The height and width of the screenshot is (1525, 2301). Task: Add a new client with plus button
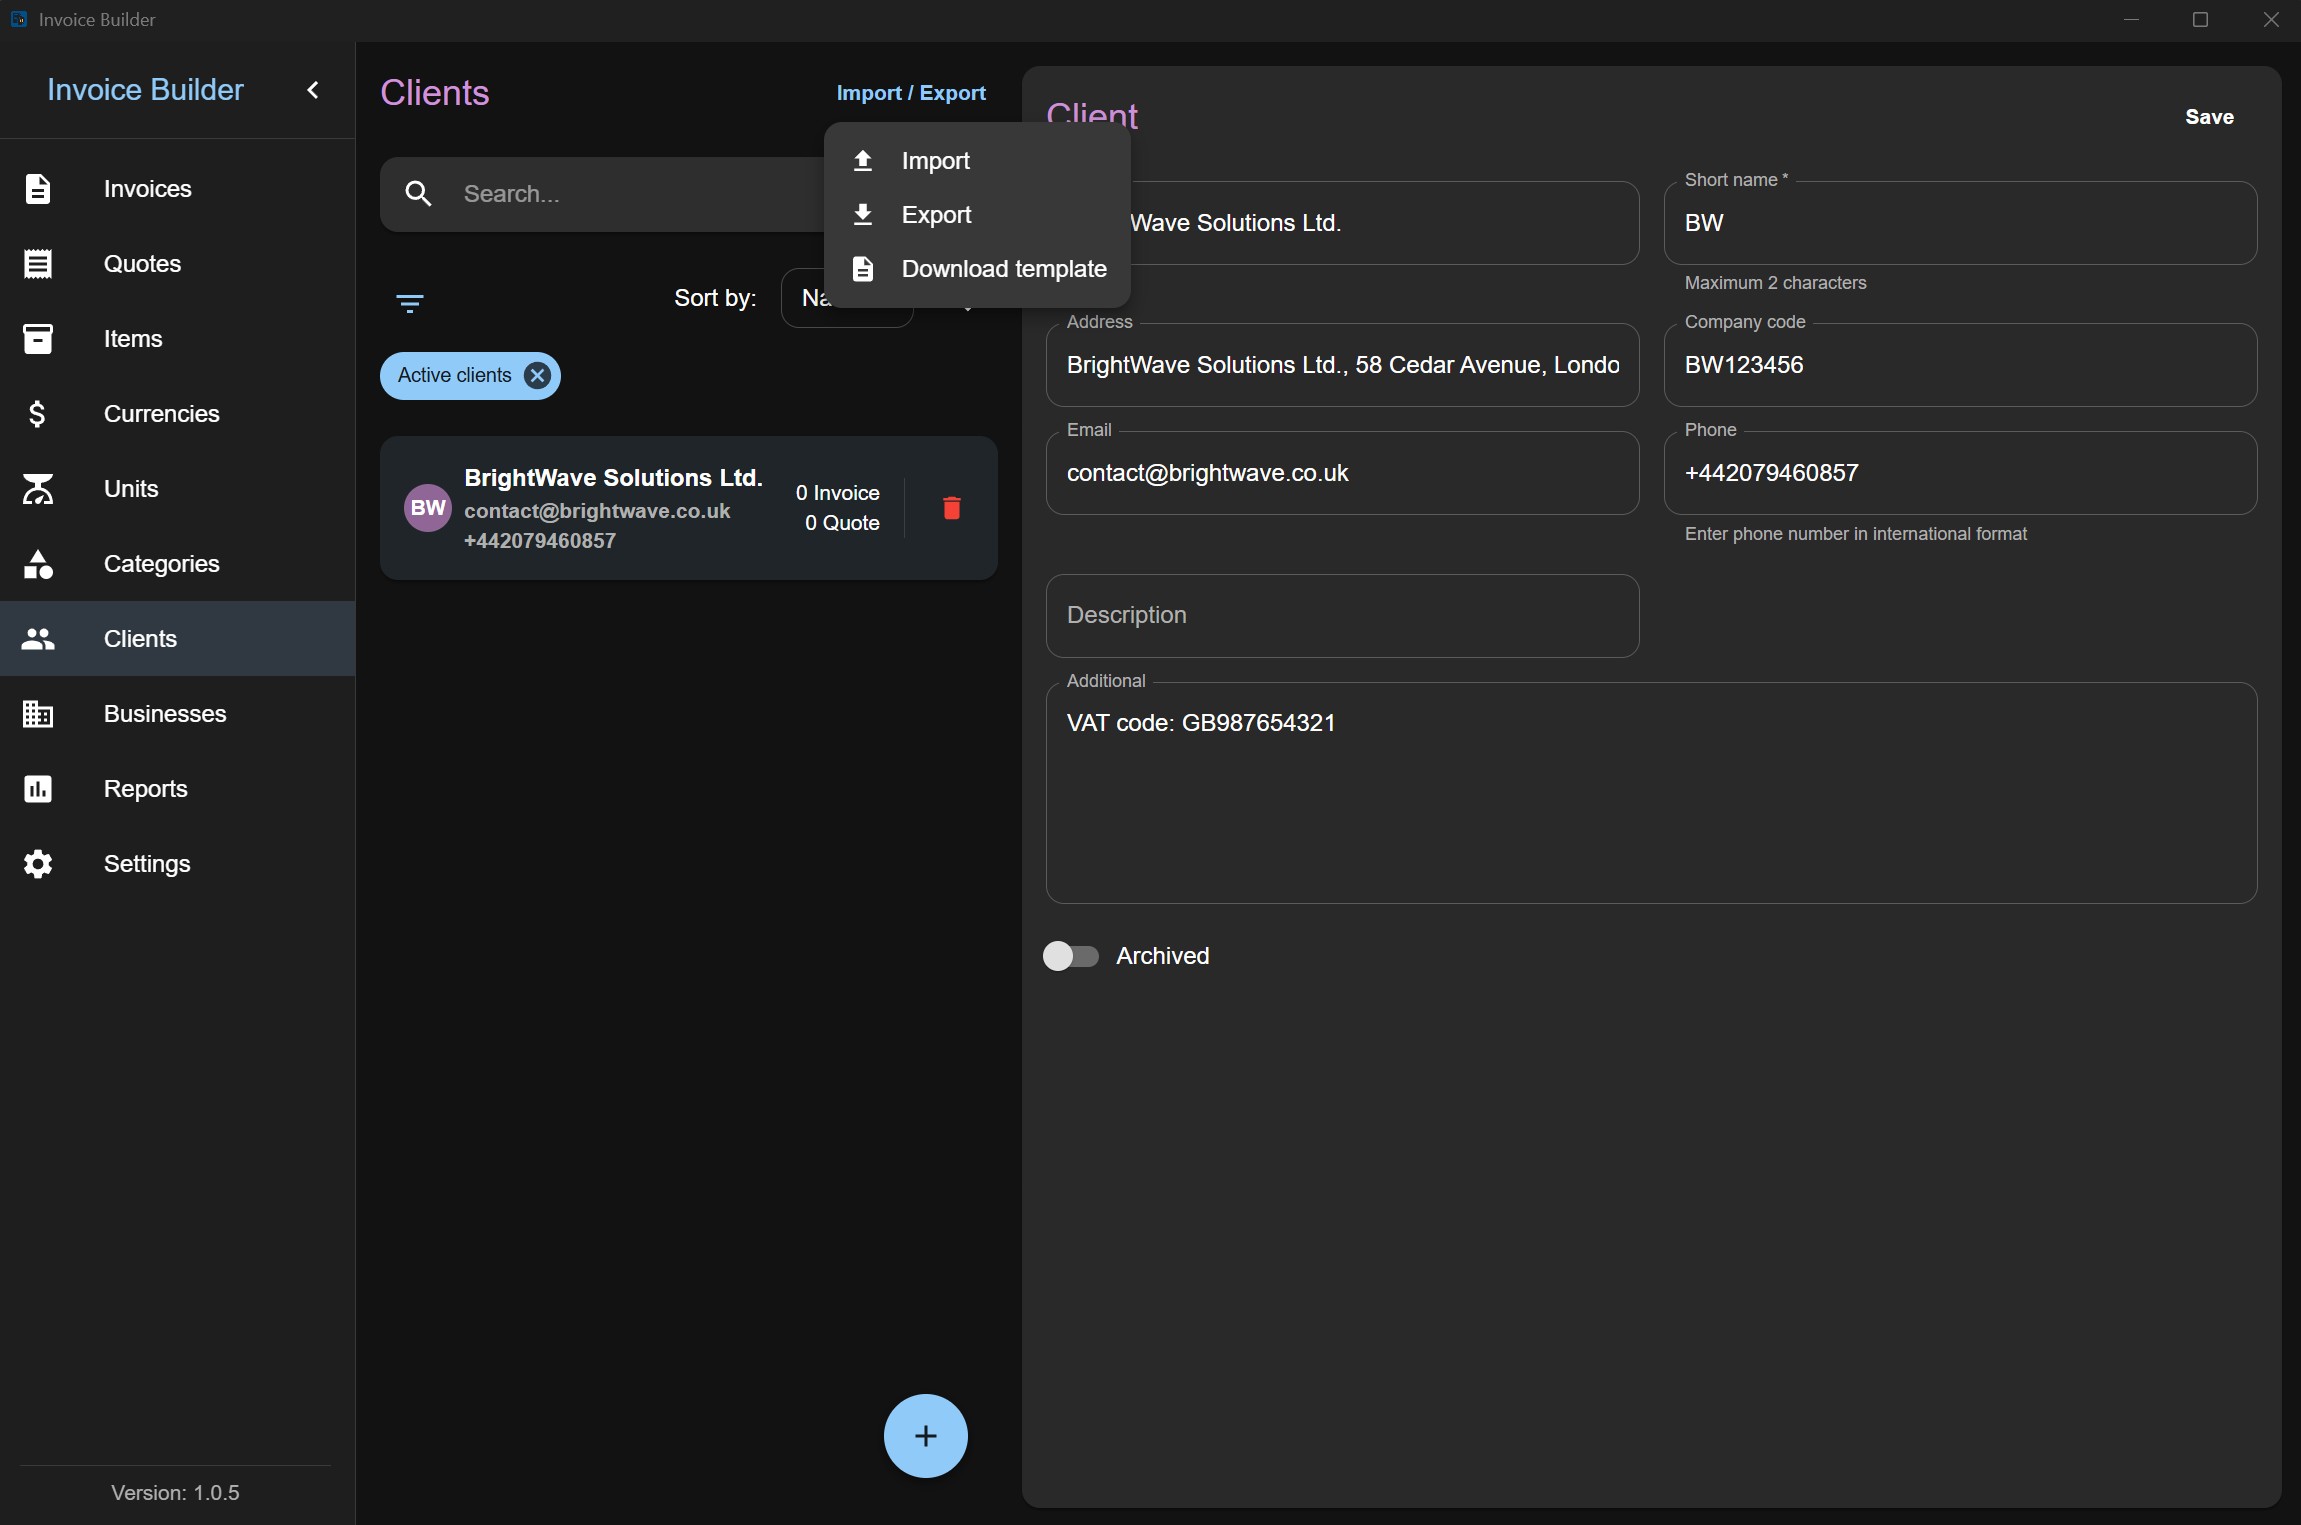(x=926, y=1436)
